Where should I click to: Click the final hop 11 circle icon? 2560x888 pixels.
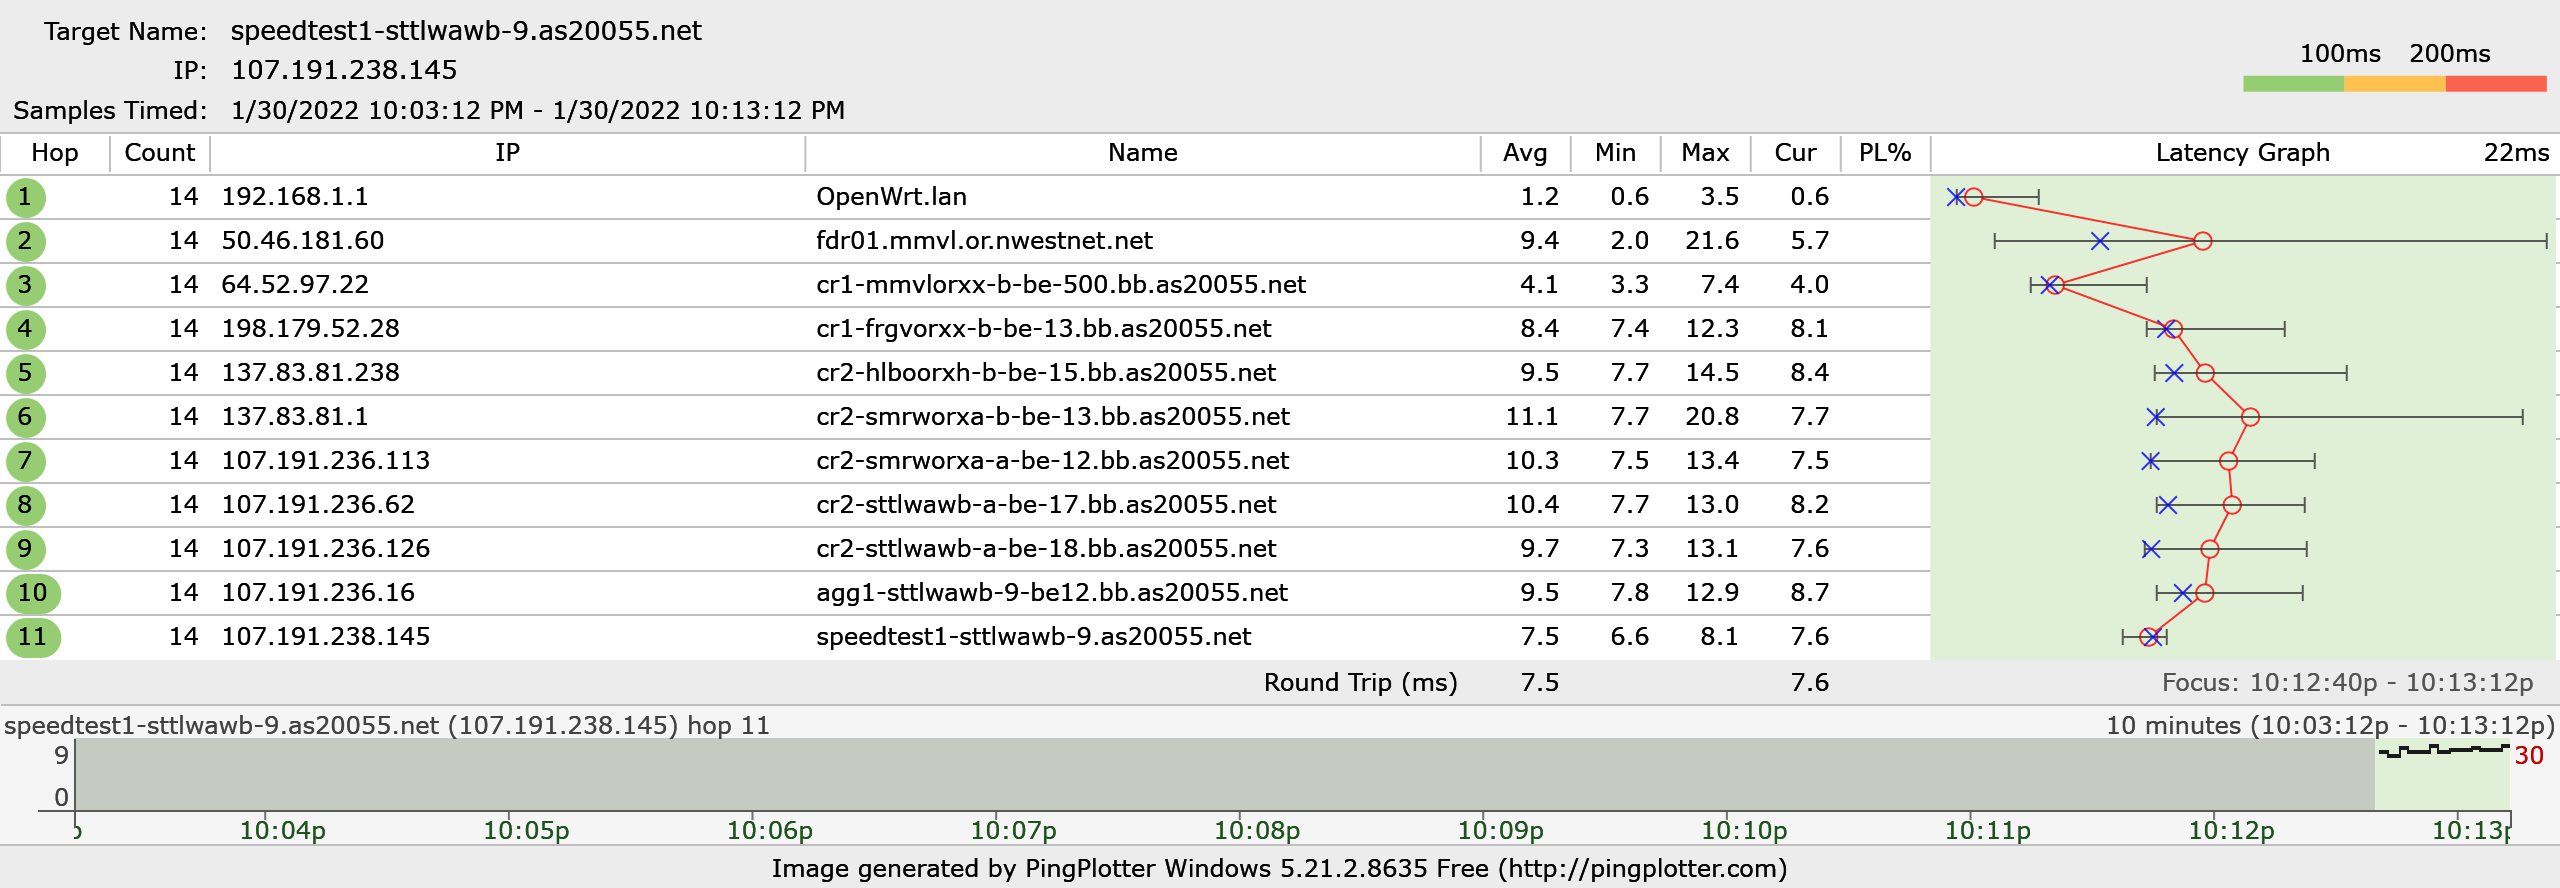tap(33, 637)
